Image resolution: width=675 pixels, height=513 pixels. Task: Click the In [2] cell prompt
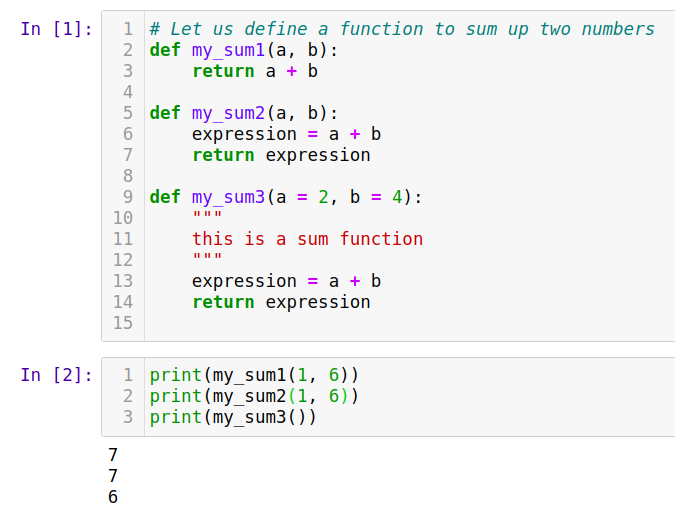pyautogui.click(x=56, y=375)
